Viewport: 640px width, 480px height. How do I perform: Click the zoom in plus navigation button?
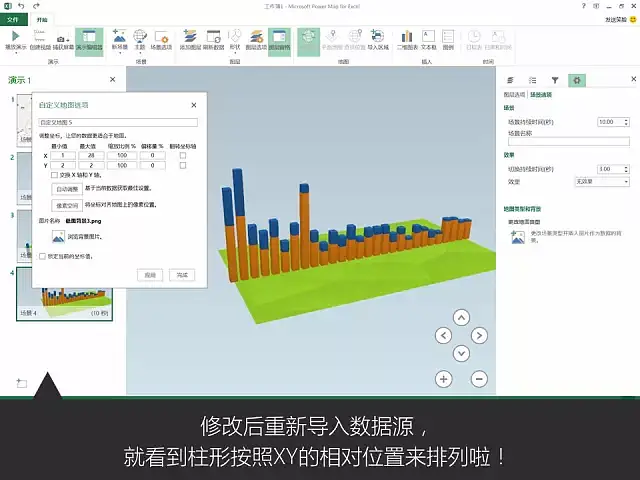click(x=444, y=379)
